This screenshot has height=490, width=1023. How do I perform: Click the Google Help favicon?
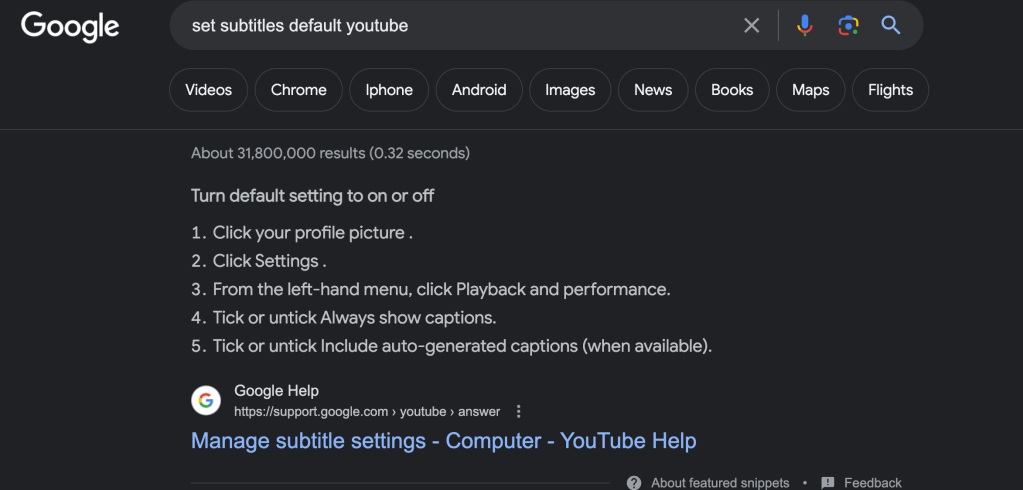206,401
